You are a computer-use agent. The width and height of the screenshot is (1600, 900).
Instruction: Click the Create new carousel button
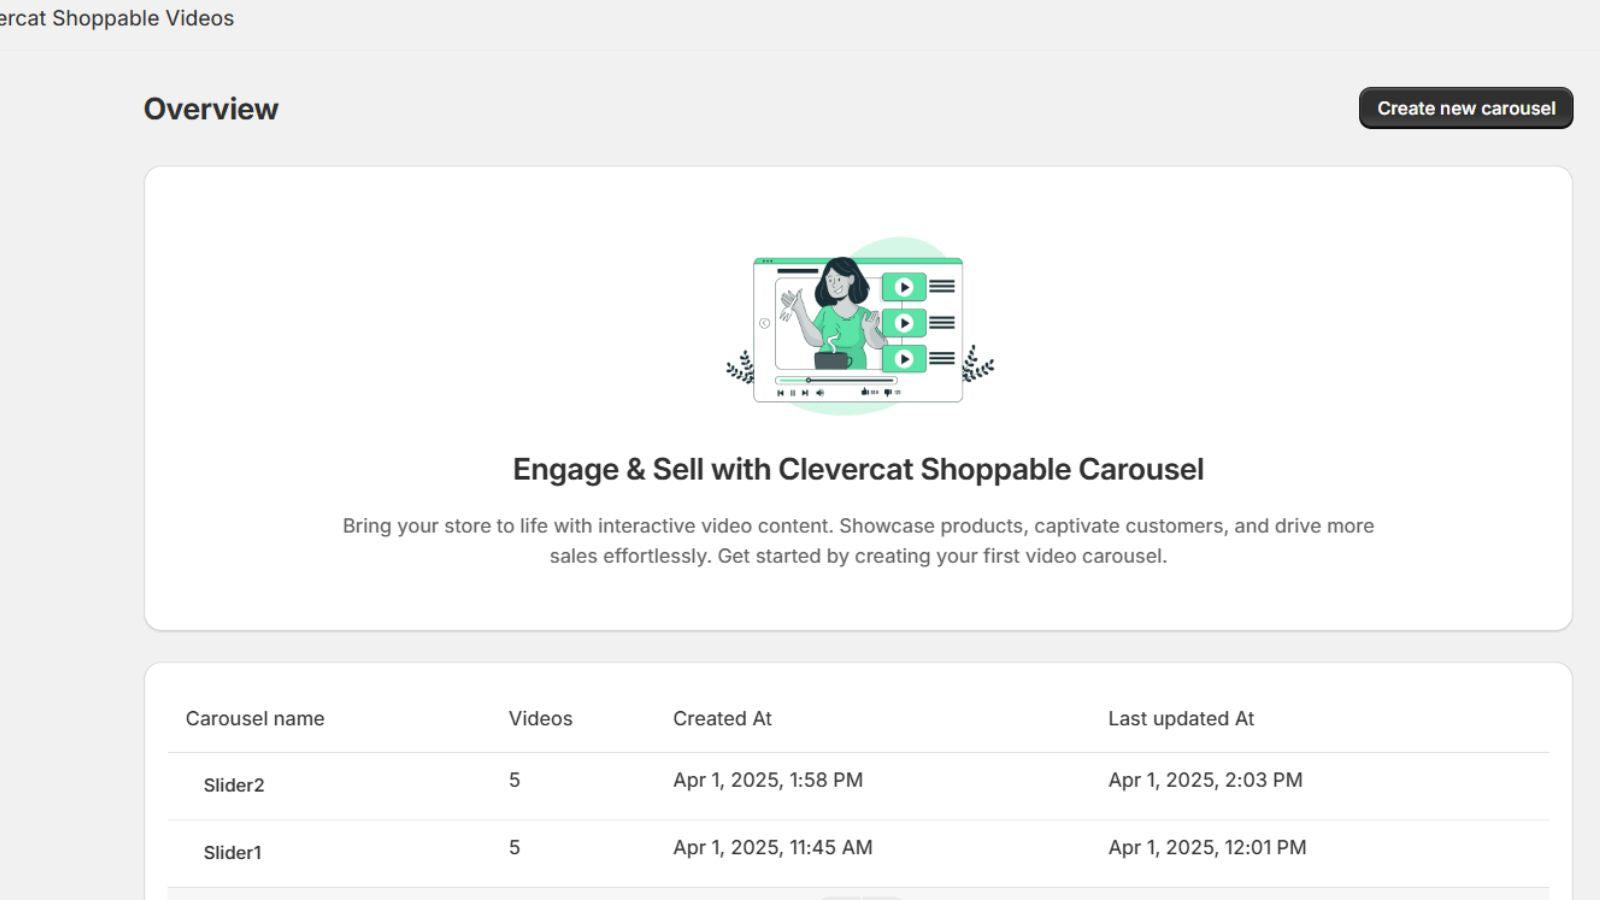pyautogui.click(x=1465, y=108)
